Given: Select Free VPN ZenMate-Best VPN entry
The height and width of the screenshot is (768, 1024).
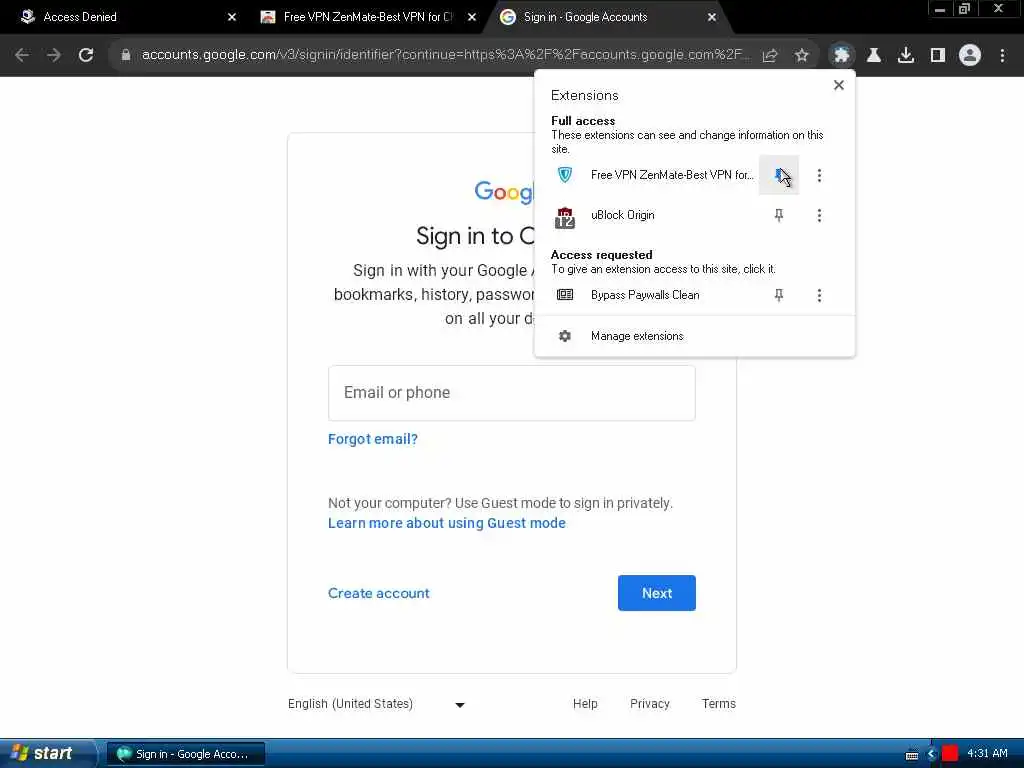Looking at the screenshot, I should 671,175.
